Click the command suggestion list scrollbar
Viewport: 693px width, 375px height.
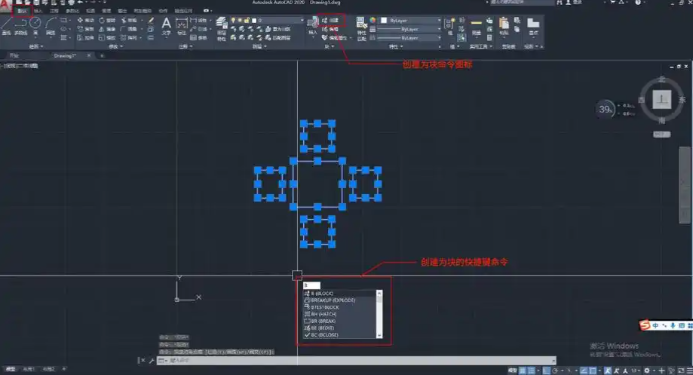379,314
